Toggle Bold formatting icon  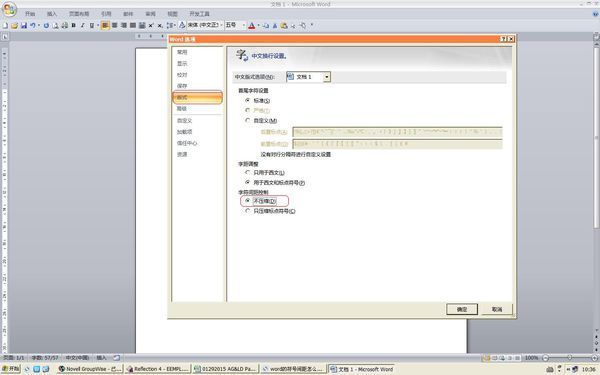coord(73,26)
